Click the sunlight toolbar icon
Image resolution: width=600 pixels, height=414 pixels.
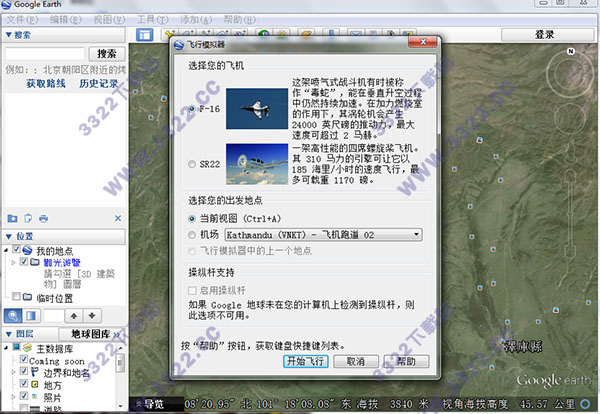[x=282, y=33]
